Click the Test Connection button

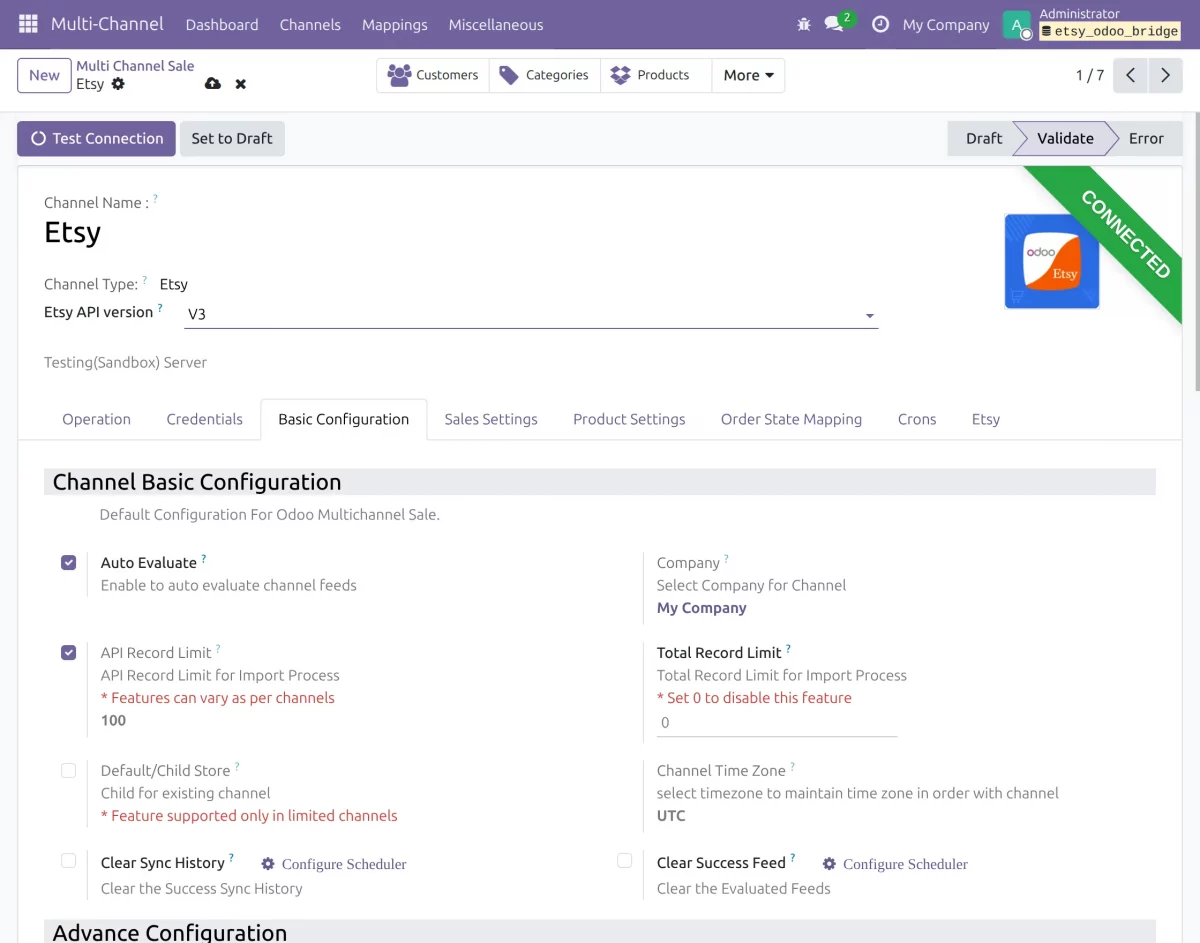(96, 139)
